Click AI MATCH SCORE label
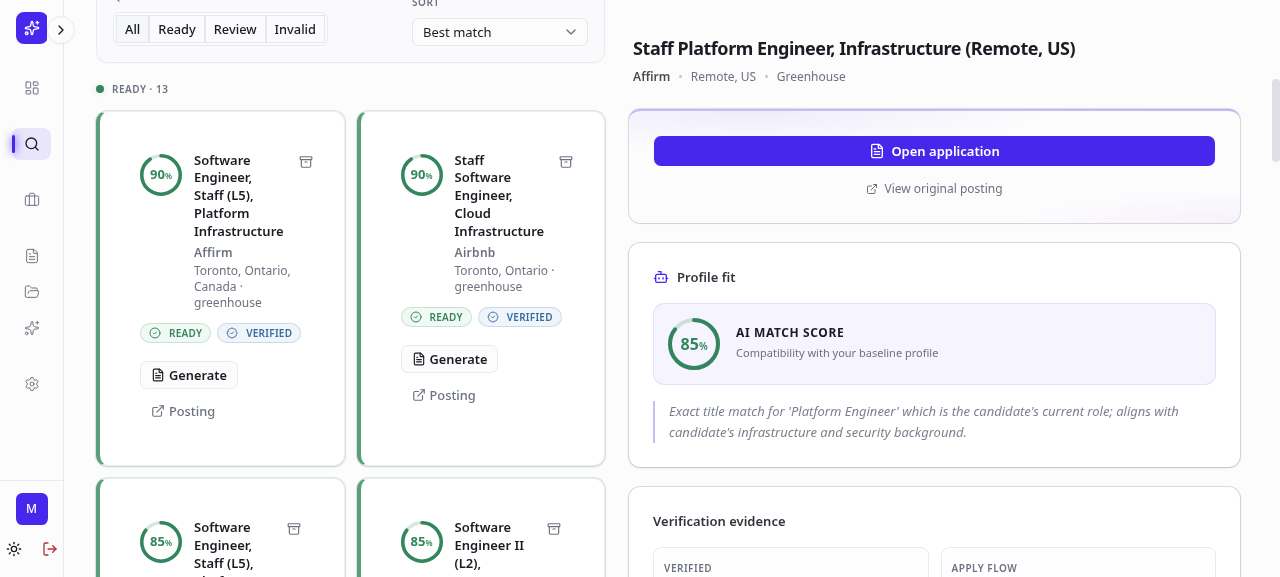The height and width of the screenshot is (577, 1280). (790, 332)
